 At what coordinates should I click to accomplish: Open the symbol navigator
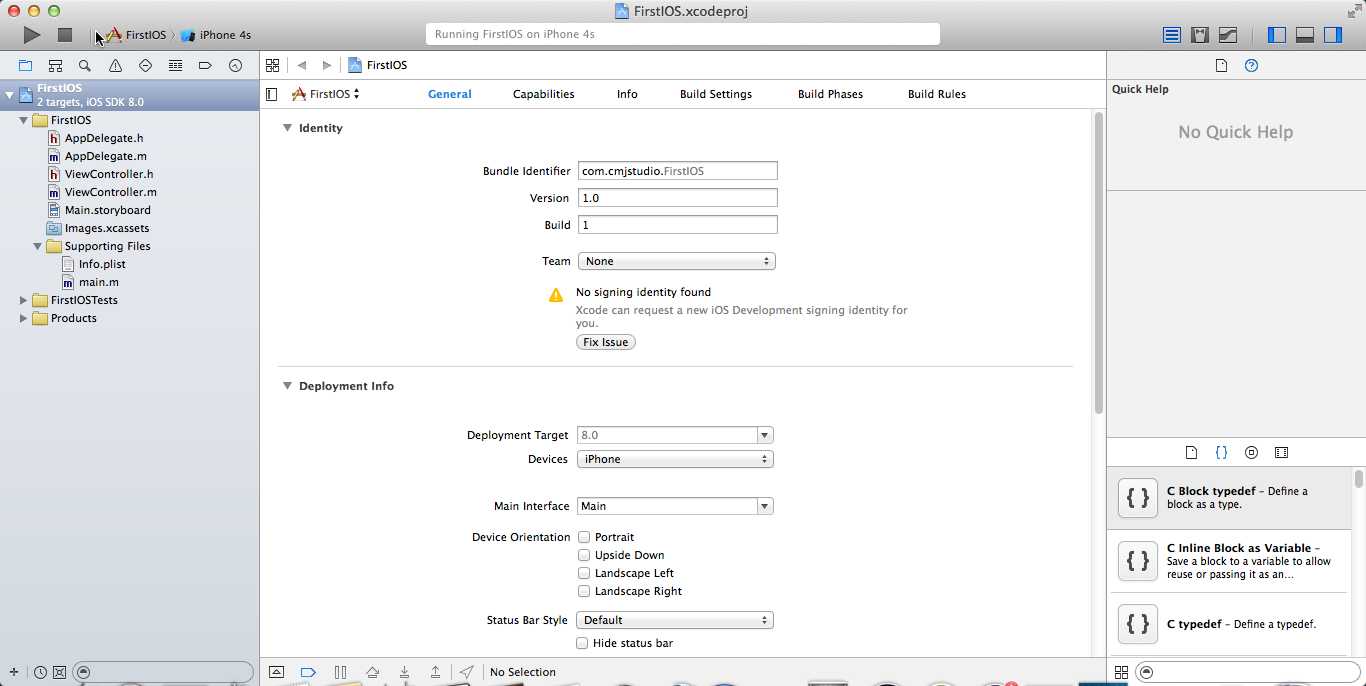coord(56,65)
